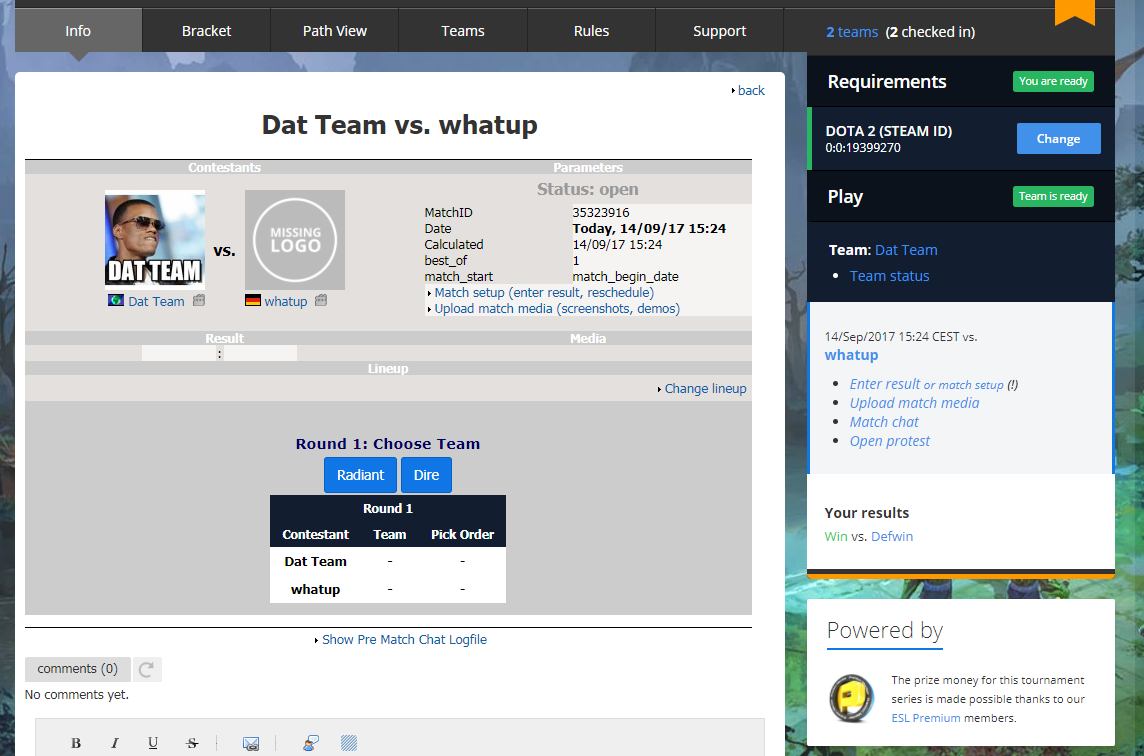Click the German flag before whatup

[x=252, y=300]
